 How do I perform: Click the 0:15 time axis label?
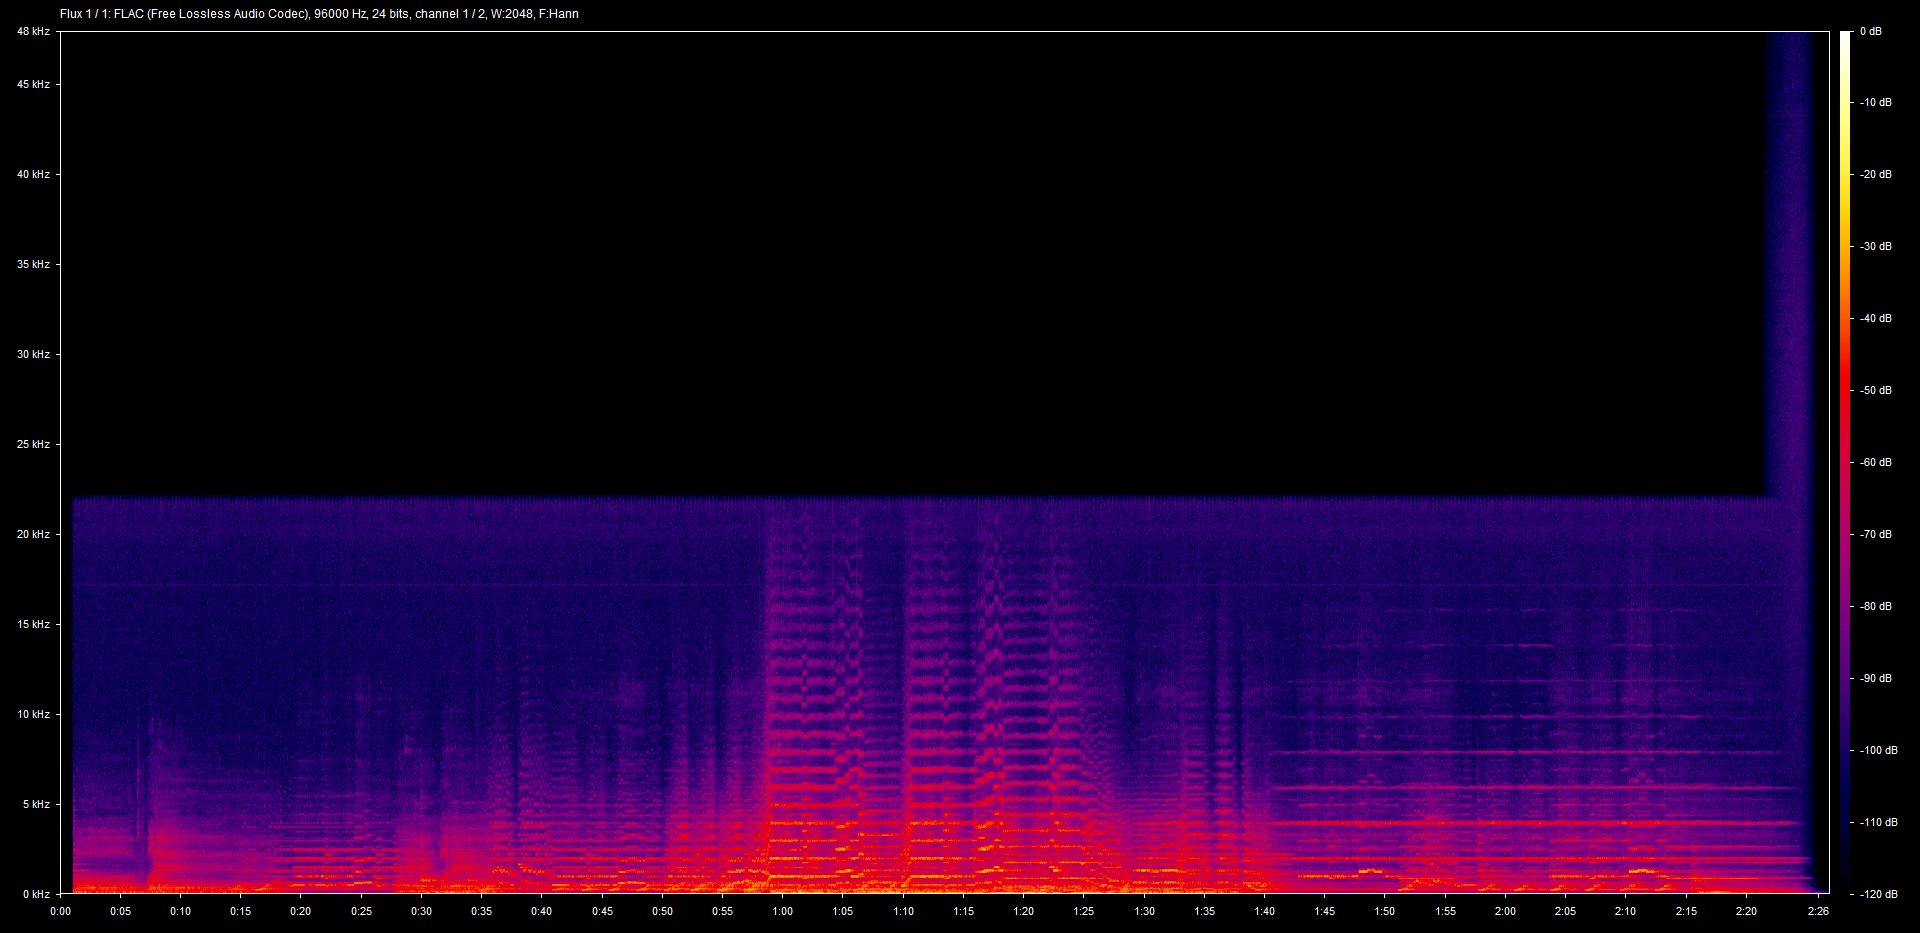(x=240, y=911)
